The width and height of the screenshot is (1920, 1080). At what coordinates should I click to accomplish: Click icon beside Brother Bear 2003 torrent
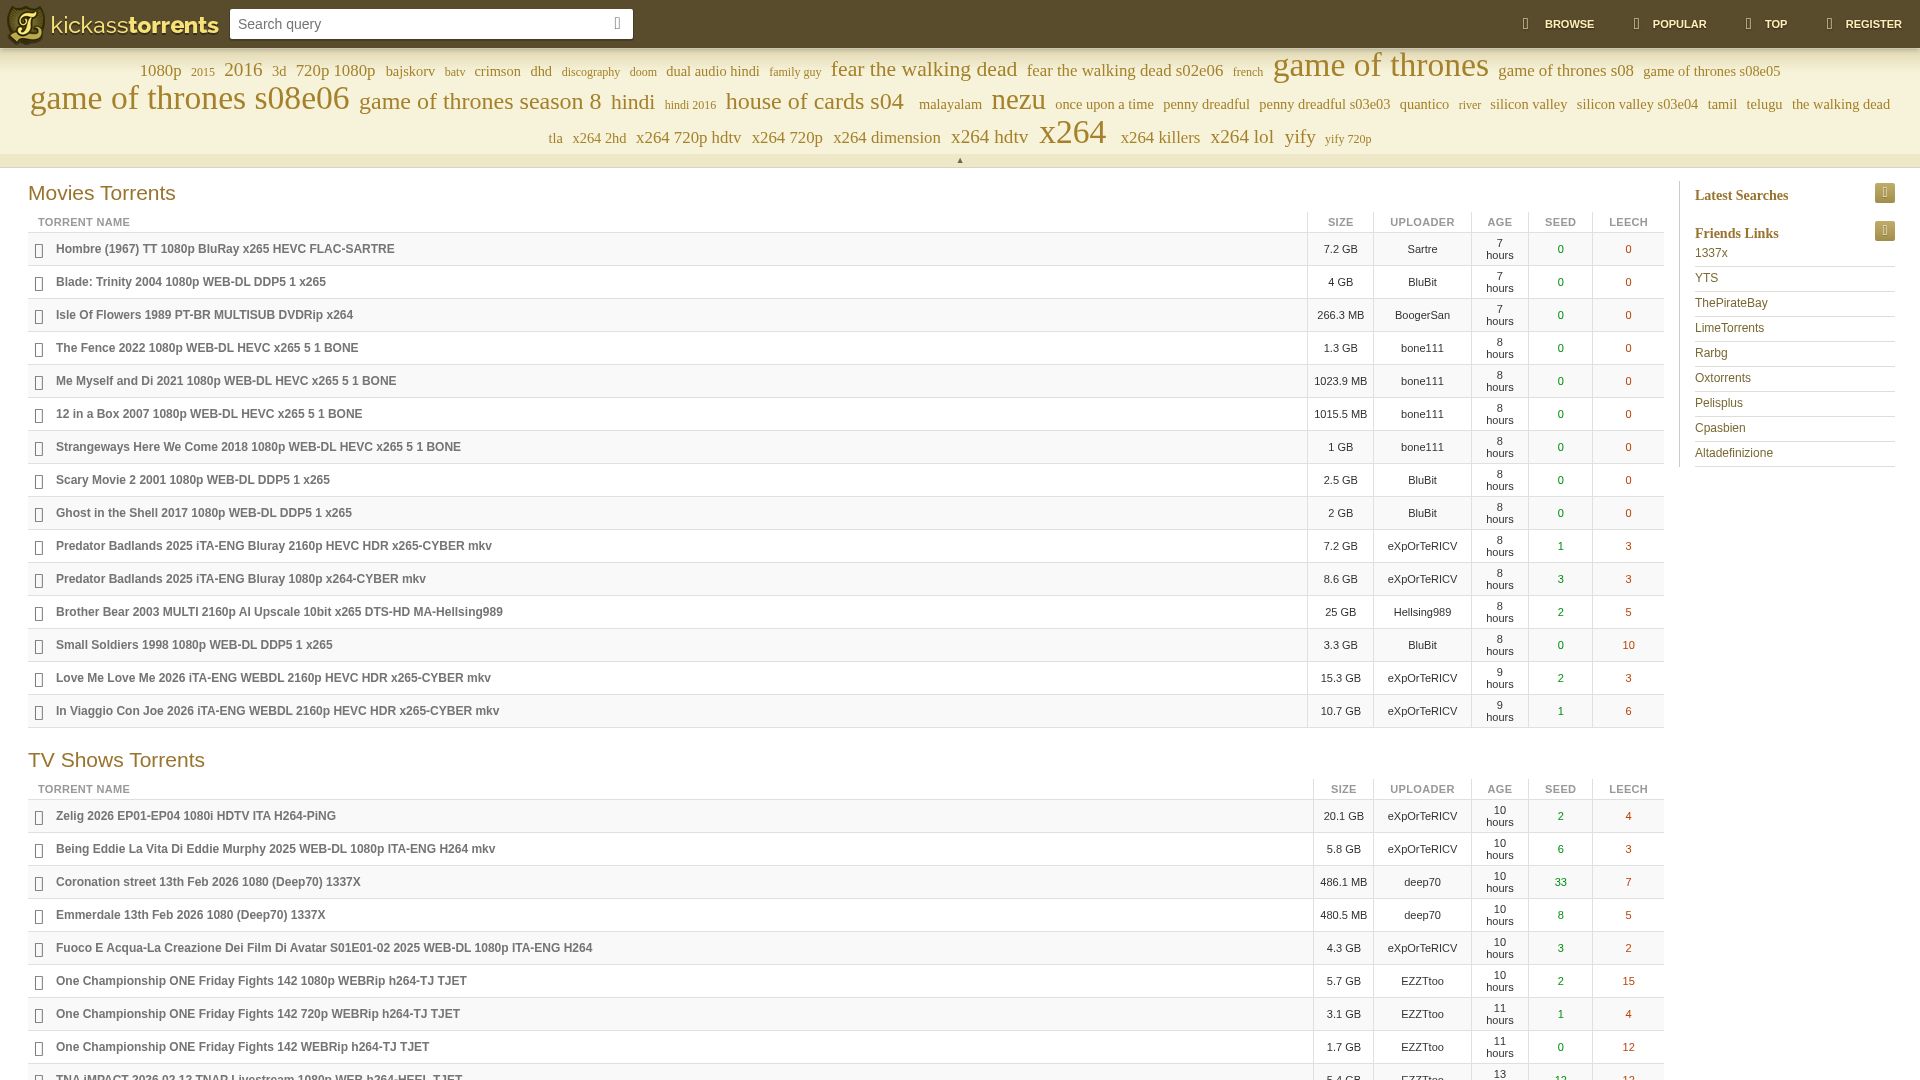(39, 613)
